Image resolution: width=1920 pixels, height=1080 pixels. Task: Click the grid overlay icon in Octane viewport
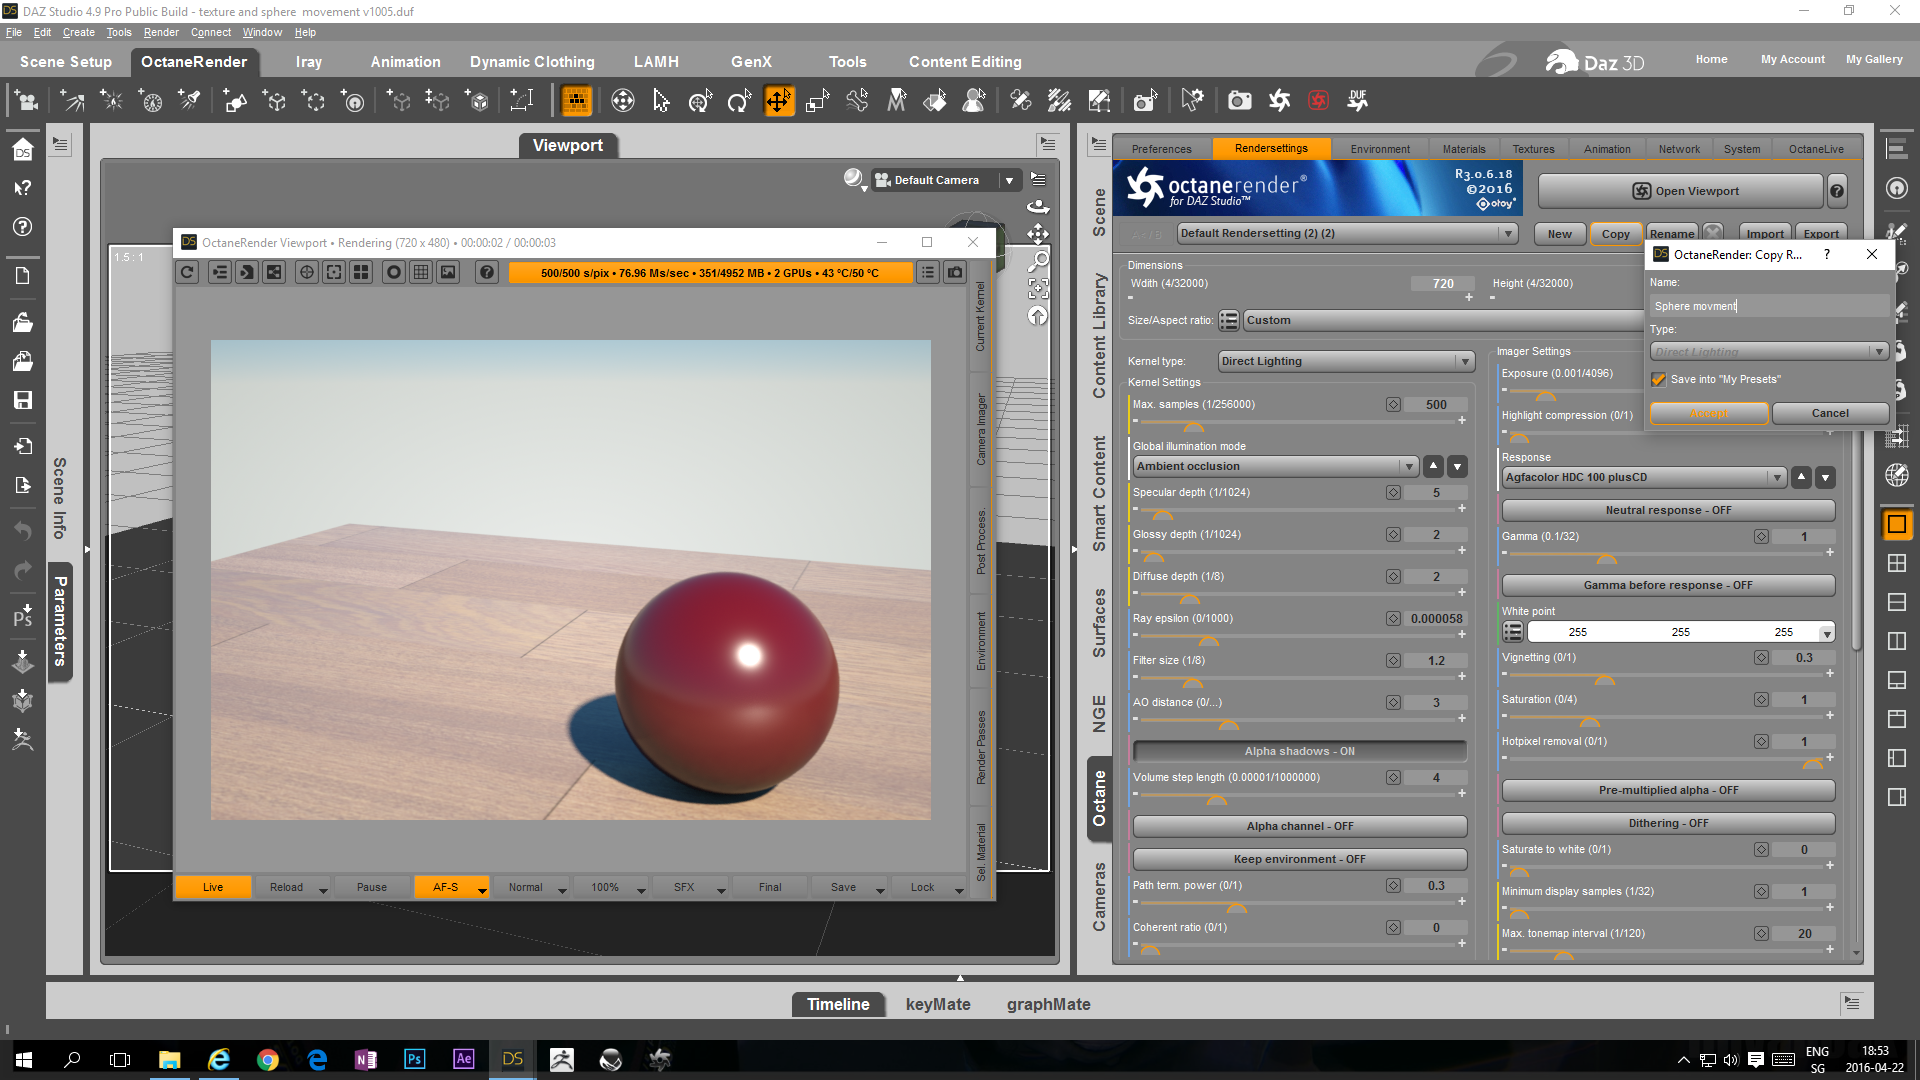point(421,272)
